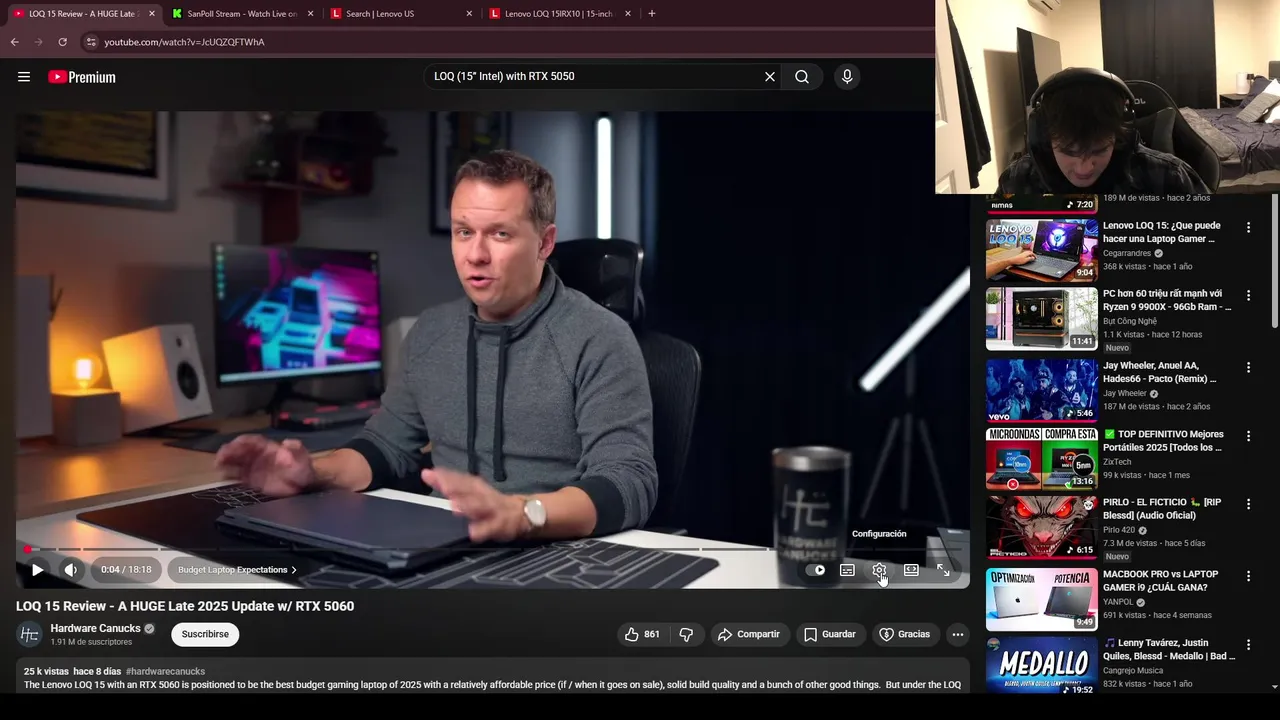Toggle subtitles in the player
Image resolution: width=1280 pixels, height=720 pixels.
pyautogui.click(x=847, y=570)
